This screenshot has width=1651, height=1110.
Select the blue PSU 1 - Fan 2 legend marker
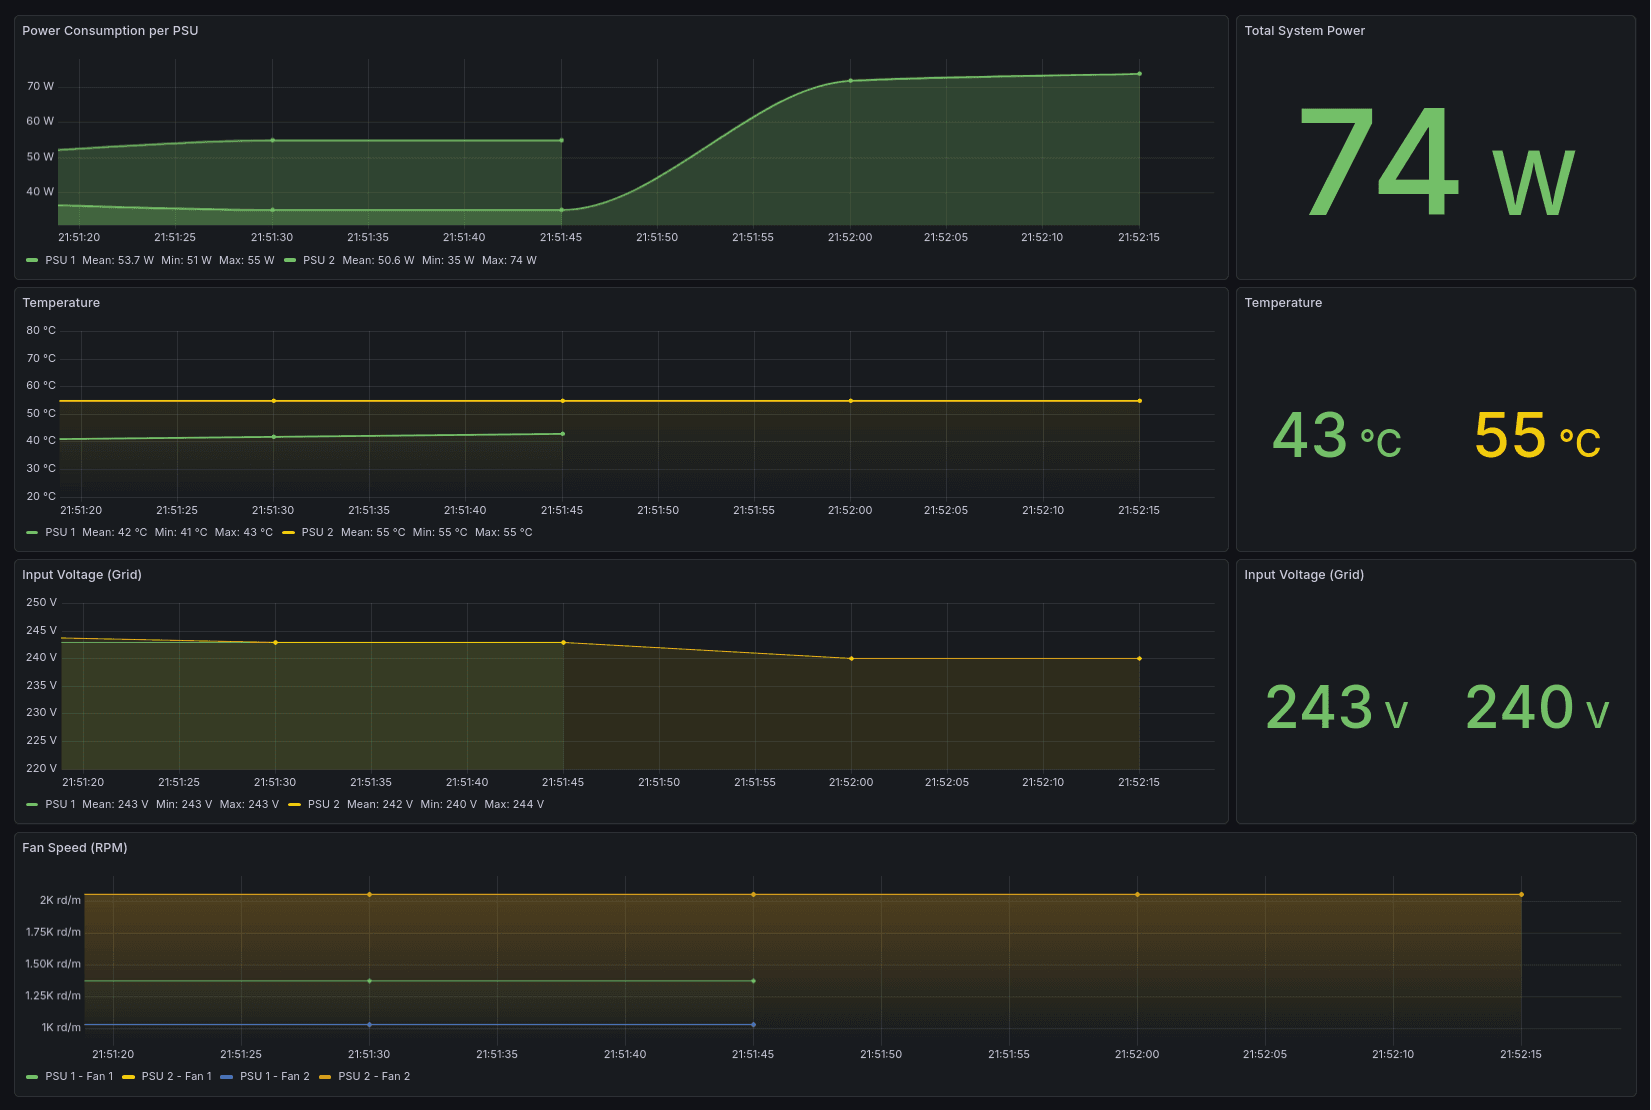[227, 1076]
